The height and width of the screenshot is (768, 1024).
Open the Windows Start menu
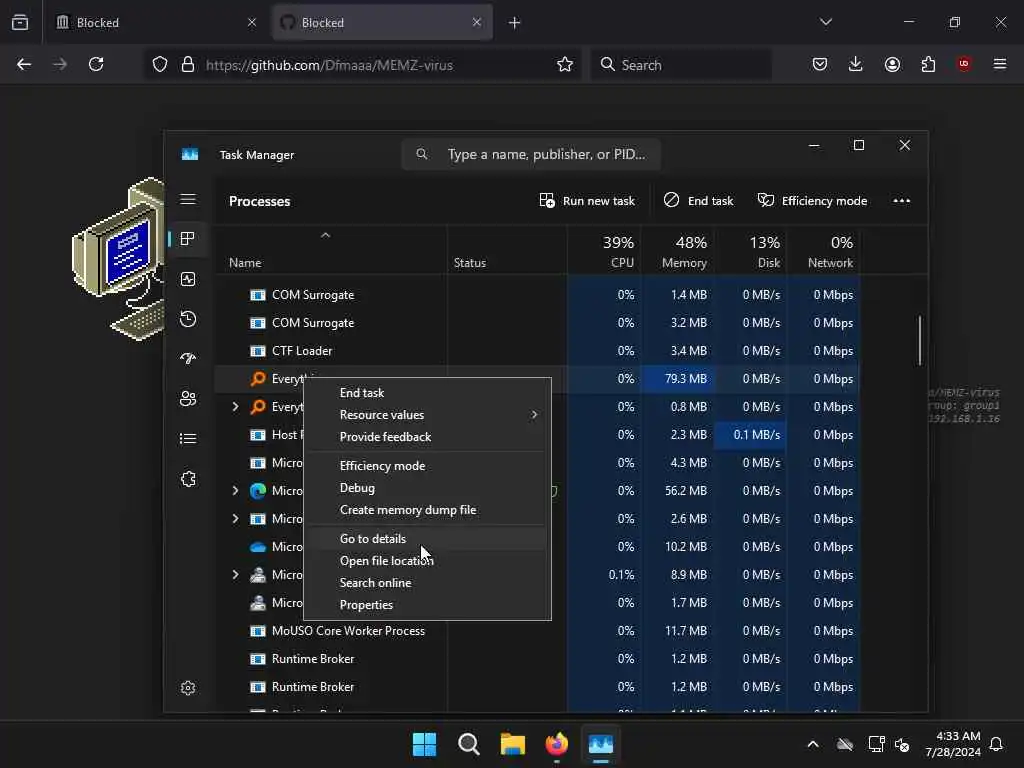tap(424, 744)
